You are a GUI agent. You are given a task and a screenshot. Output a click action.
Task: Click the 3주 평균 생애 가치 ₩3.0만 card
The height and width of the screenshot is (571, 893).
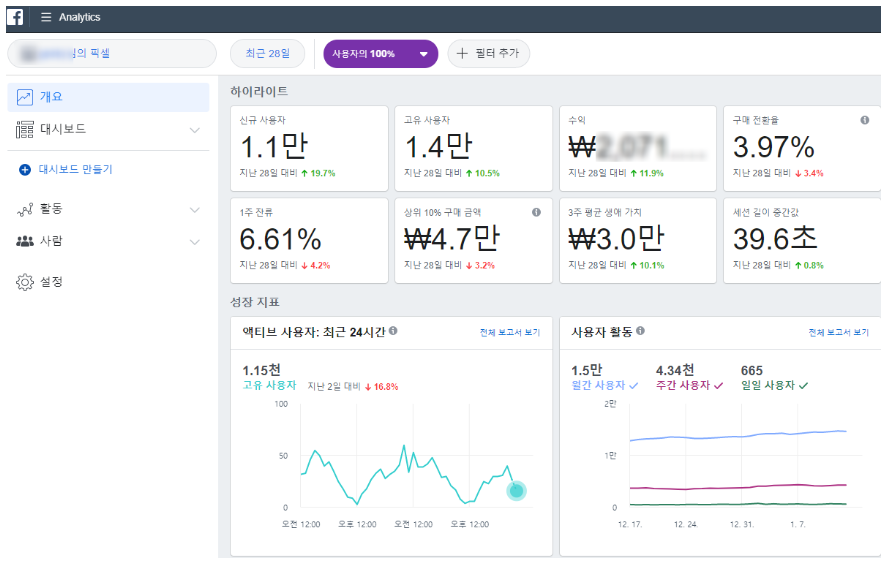click(x=638, y=241)
